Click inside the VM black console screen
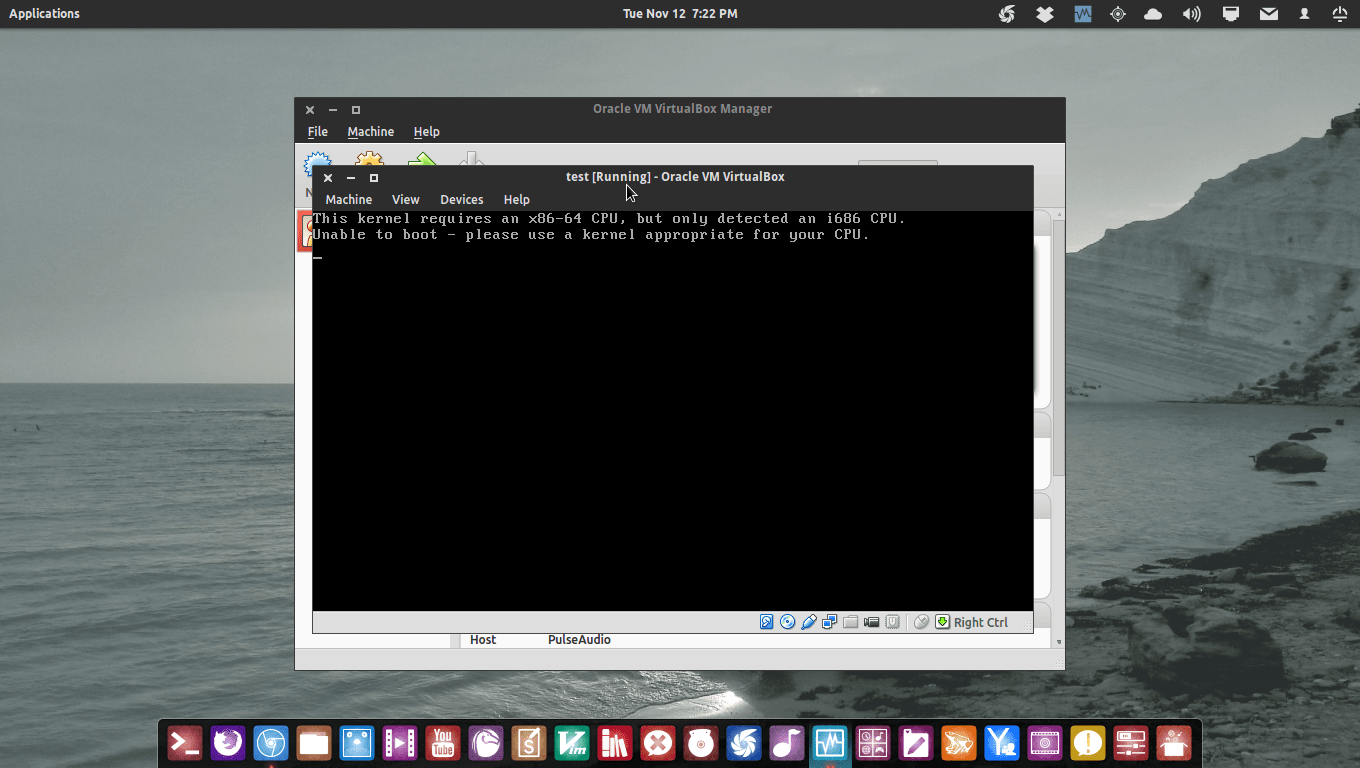Image resolution: width=1360 pixels, height=768 pixels. (x=672, y=410)
